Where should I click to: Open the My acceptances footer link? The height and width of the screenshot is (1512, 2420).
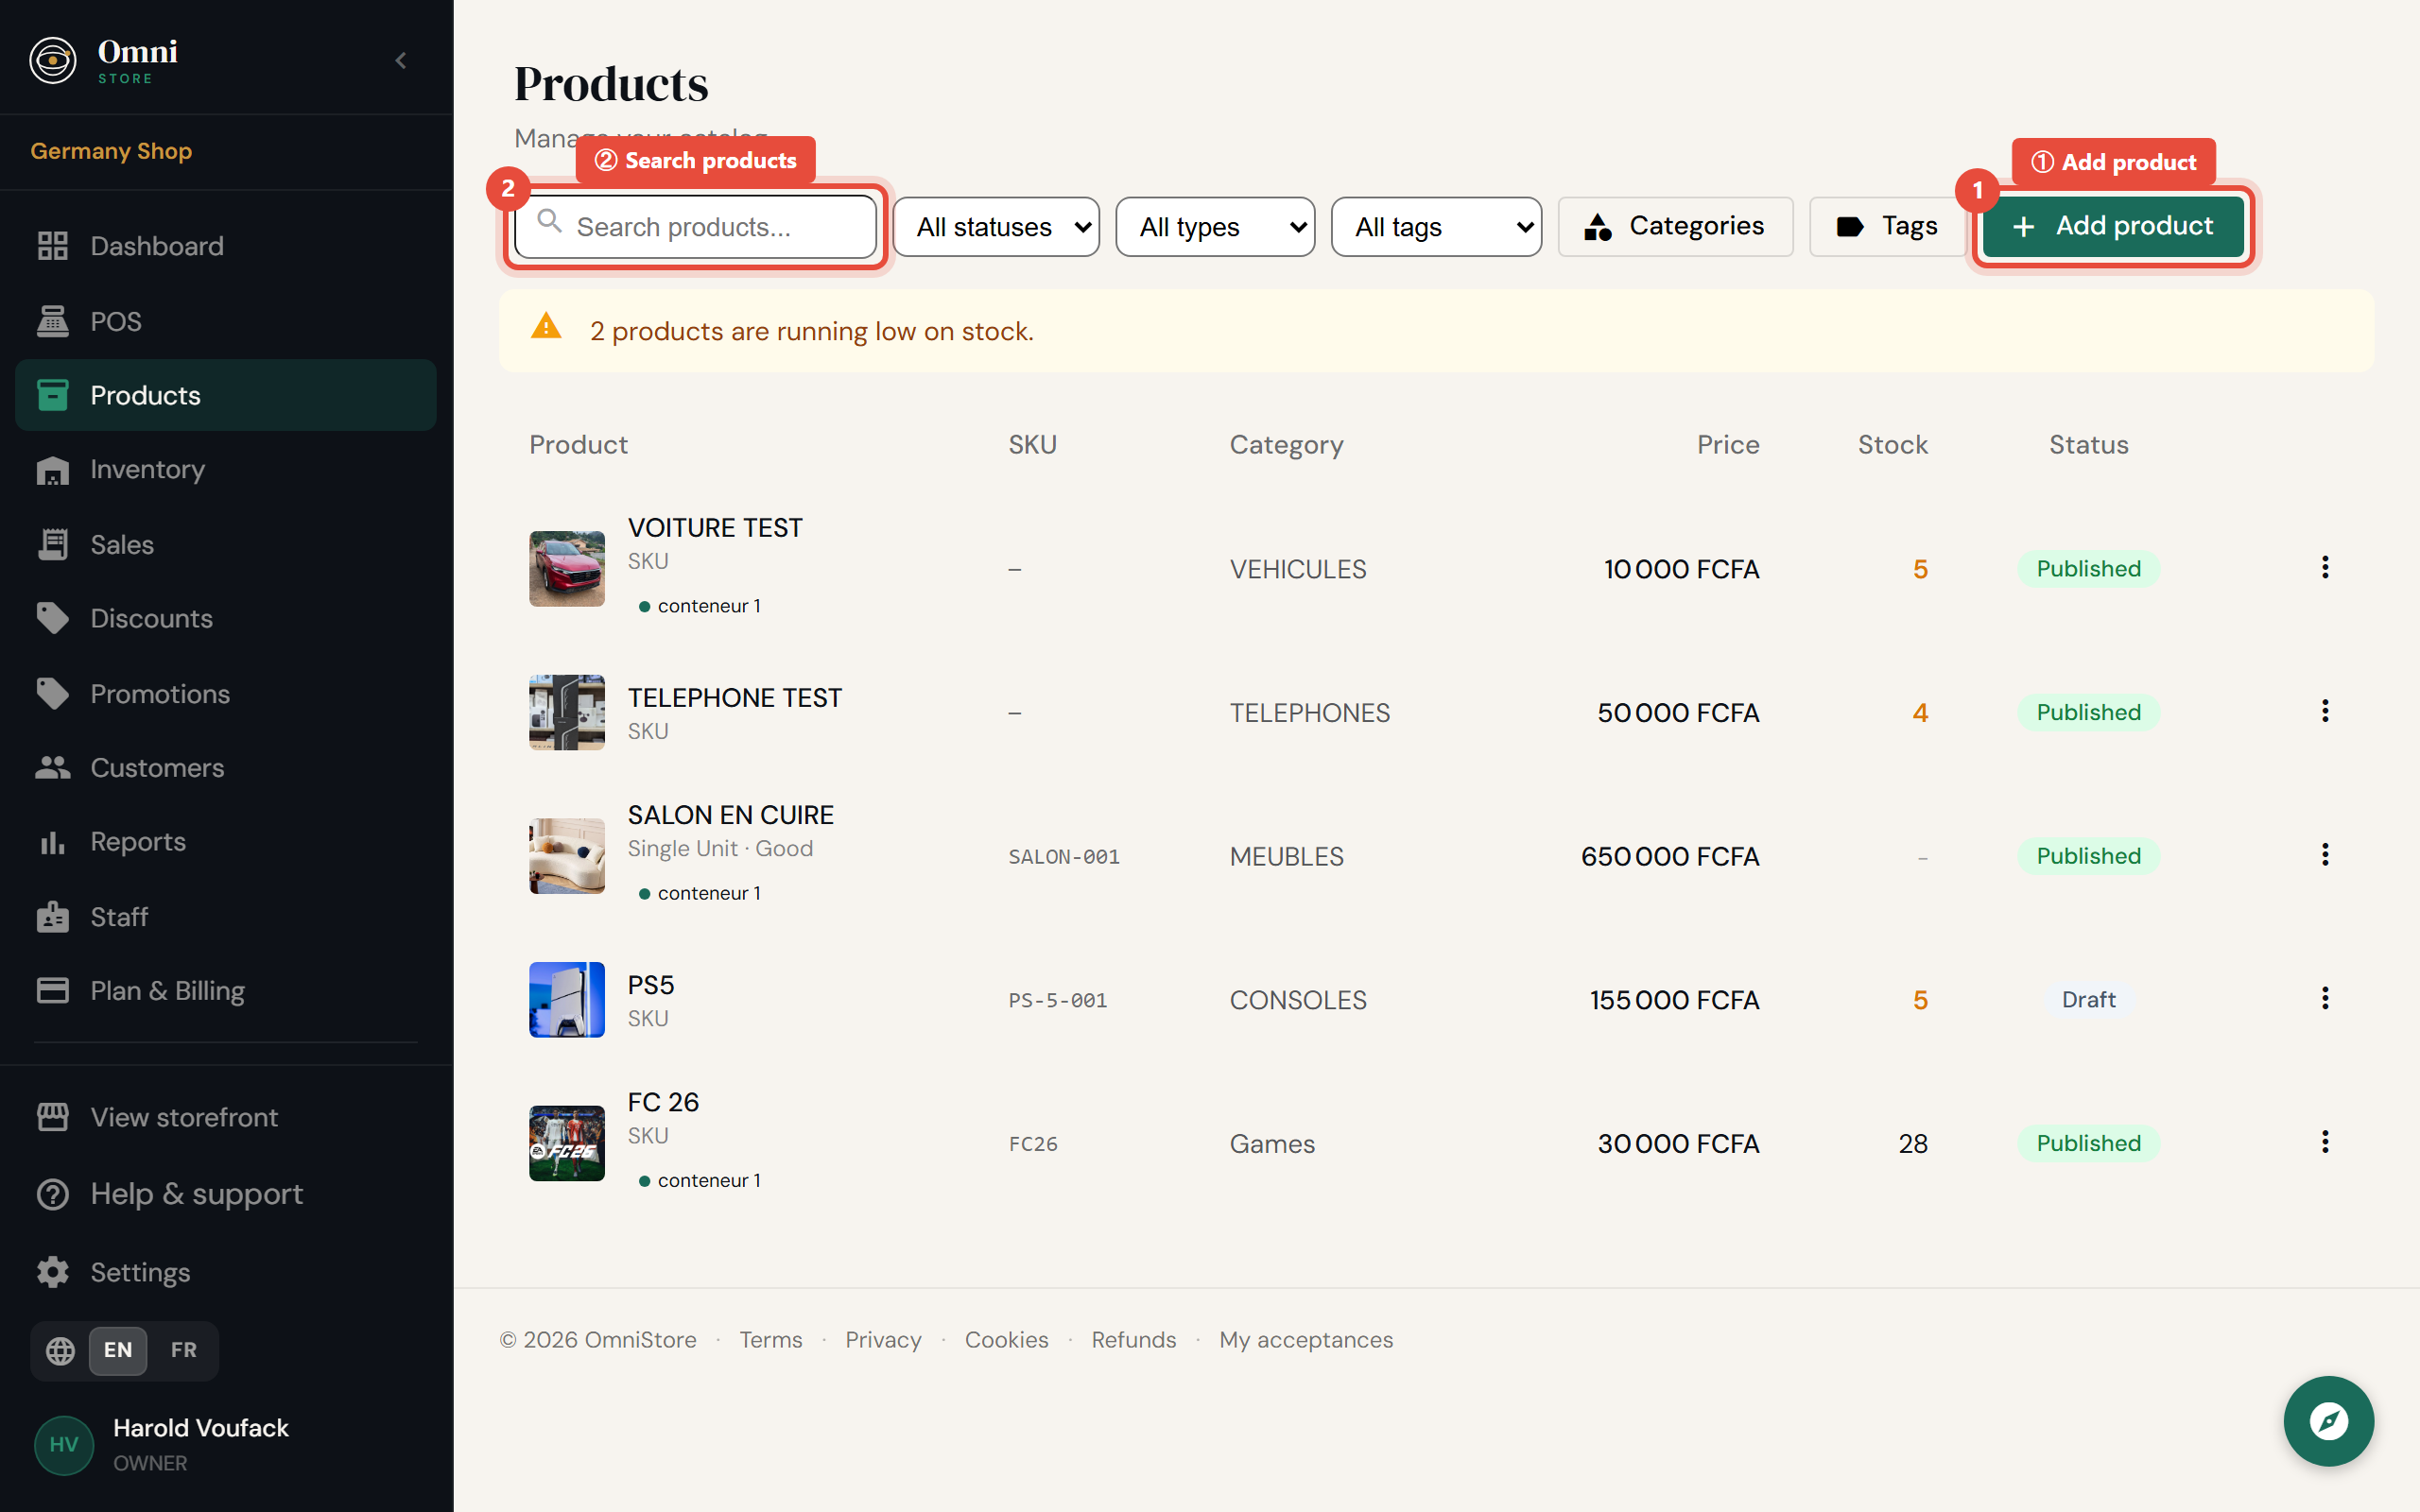1305,1340
